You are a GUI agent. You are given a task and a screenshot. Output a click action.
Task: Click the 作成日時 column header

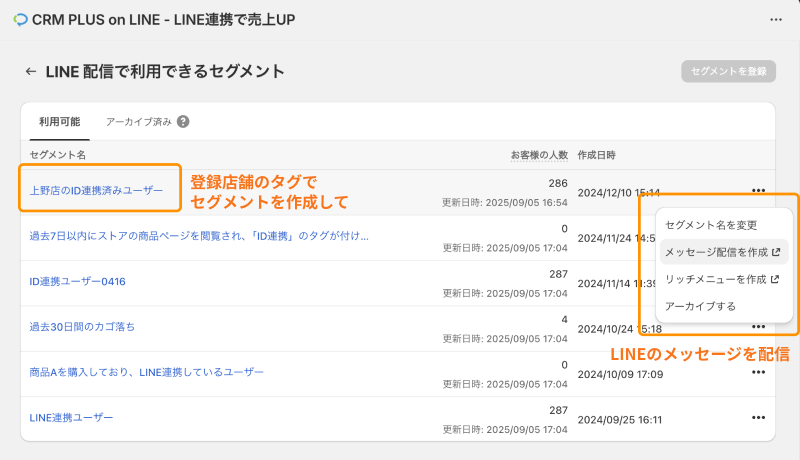pos(596,155)
